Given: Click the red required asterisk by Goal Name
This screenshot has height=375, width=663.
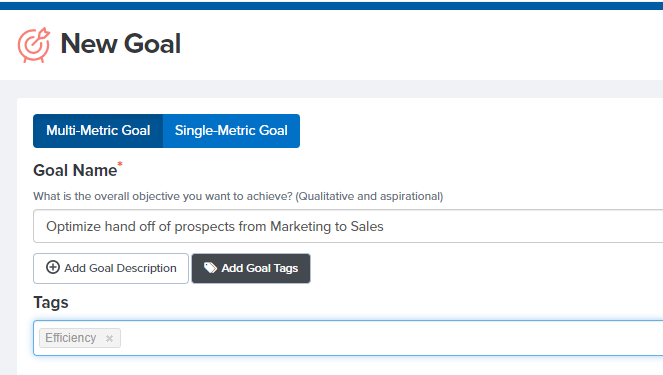Looking at the screenshot, I should 120,164.
